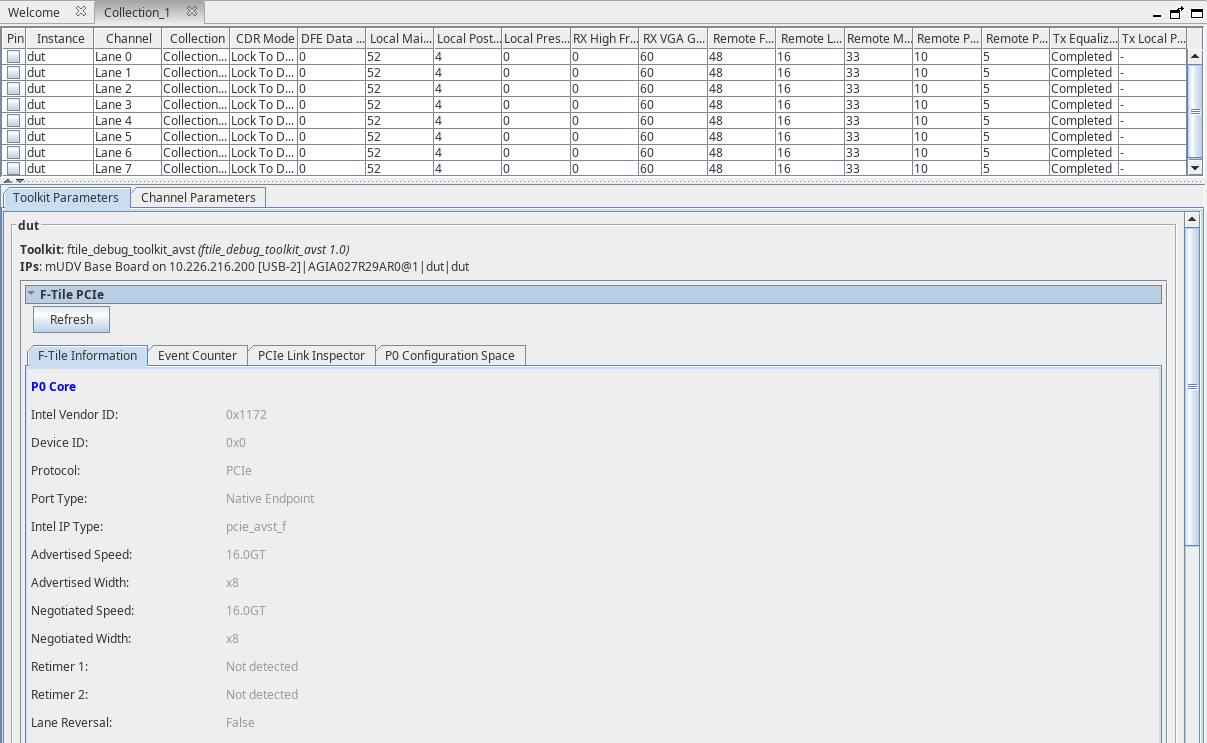Image resolution: width=1207 pixels, height=743 pixels.
Task: Open the P0 Configuration Space tab
Action: pyautogui.click(x=450, y=356)
